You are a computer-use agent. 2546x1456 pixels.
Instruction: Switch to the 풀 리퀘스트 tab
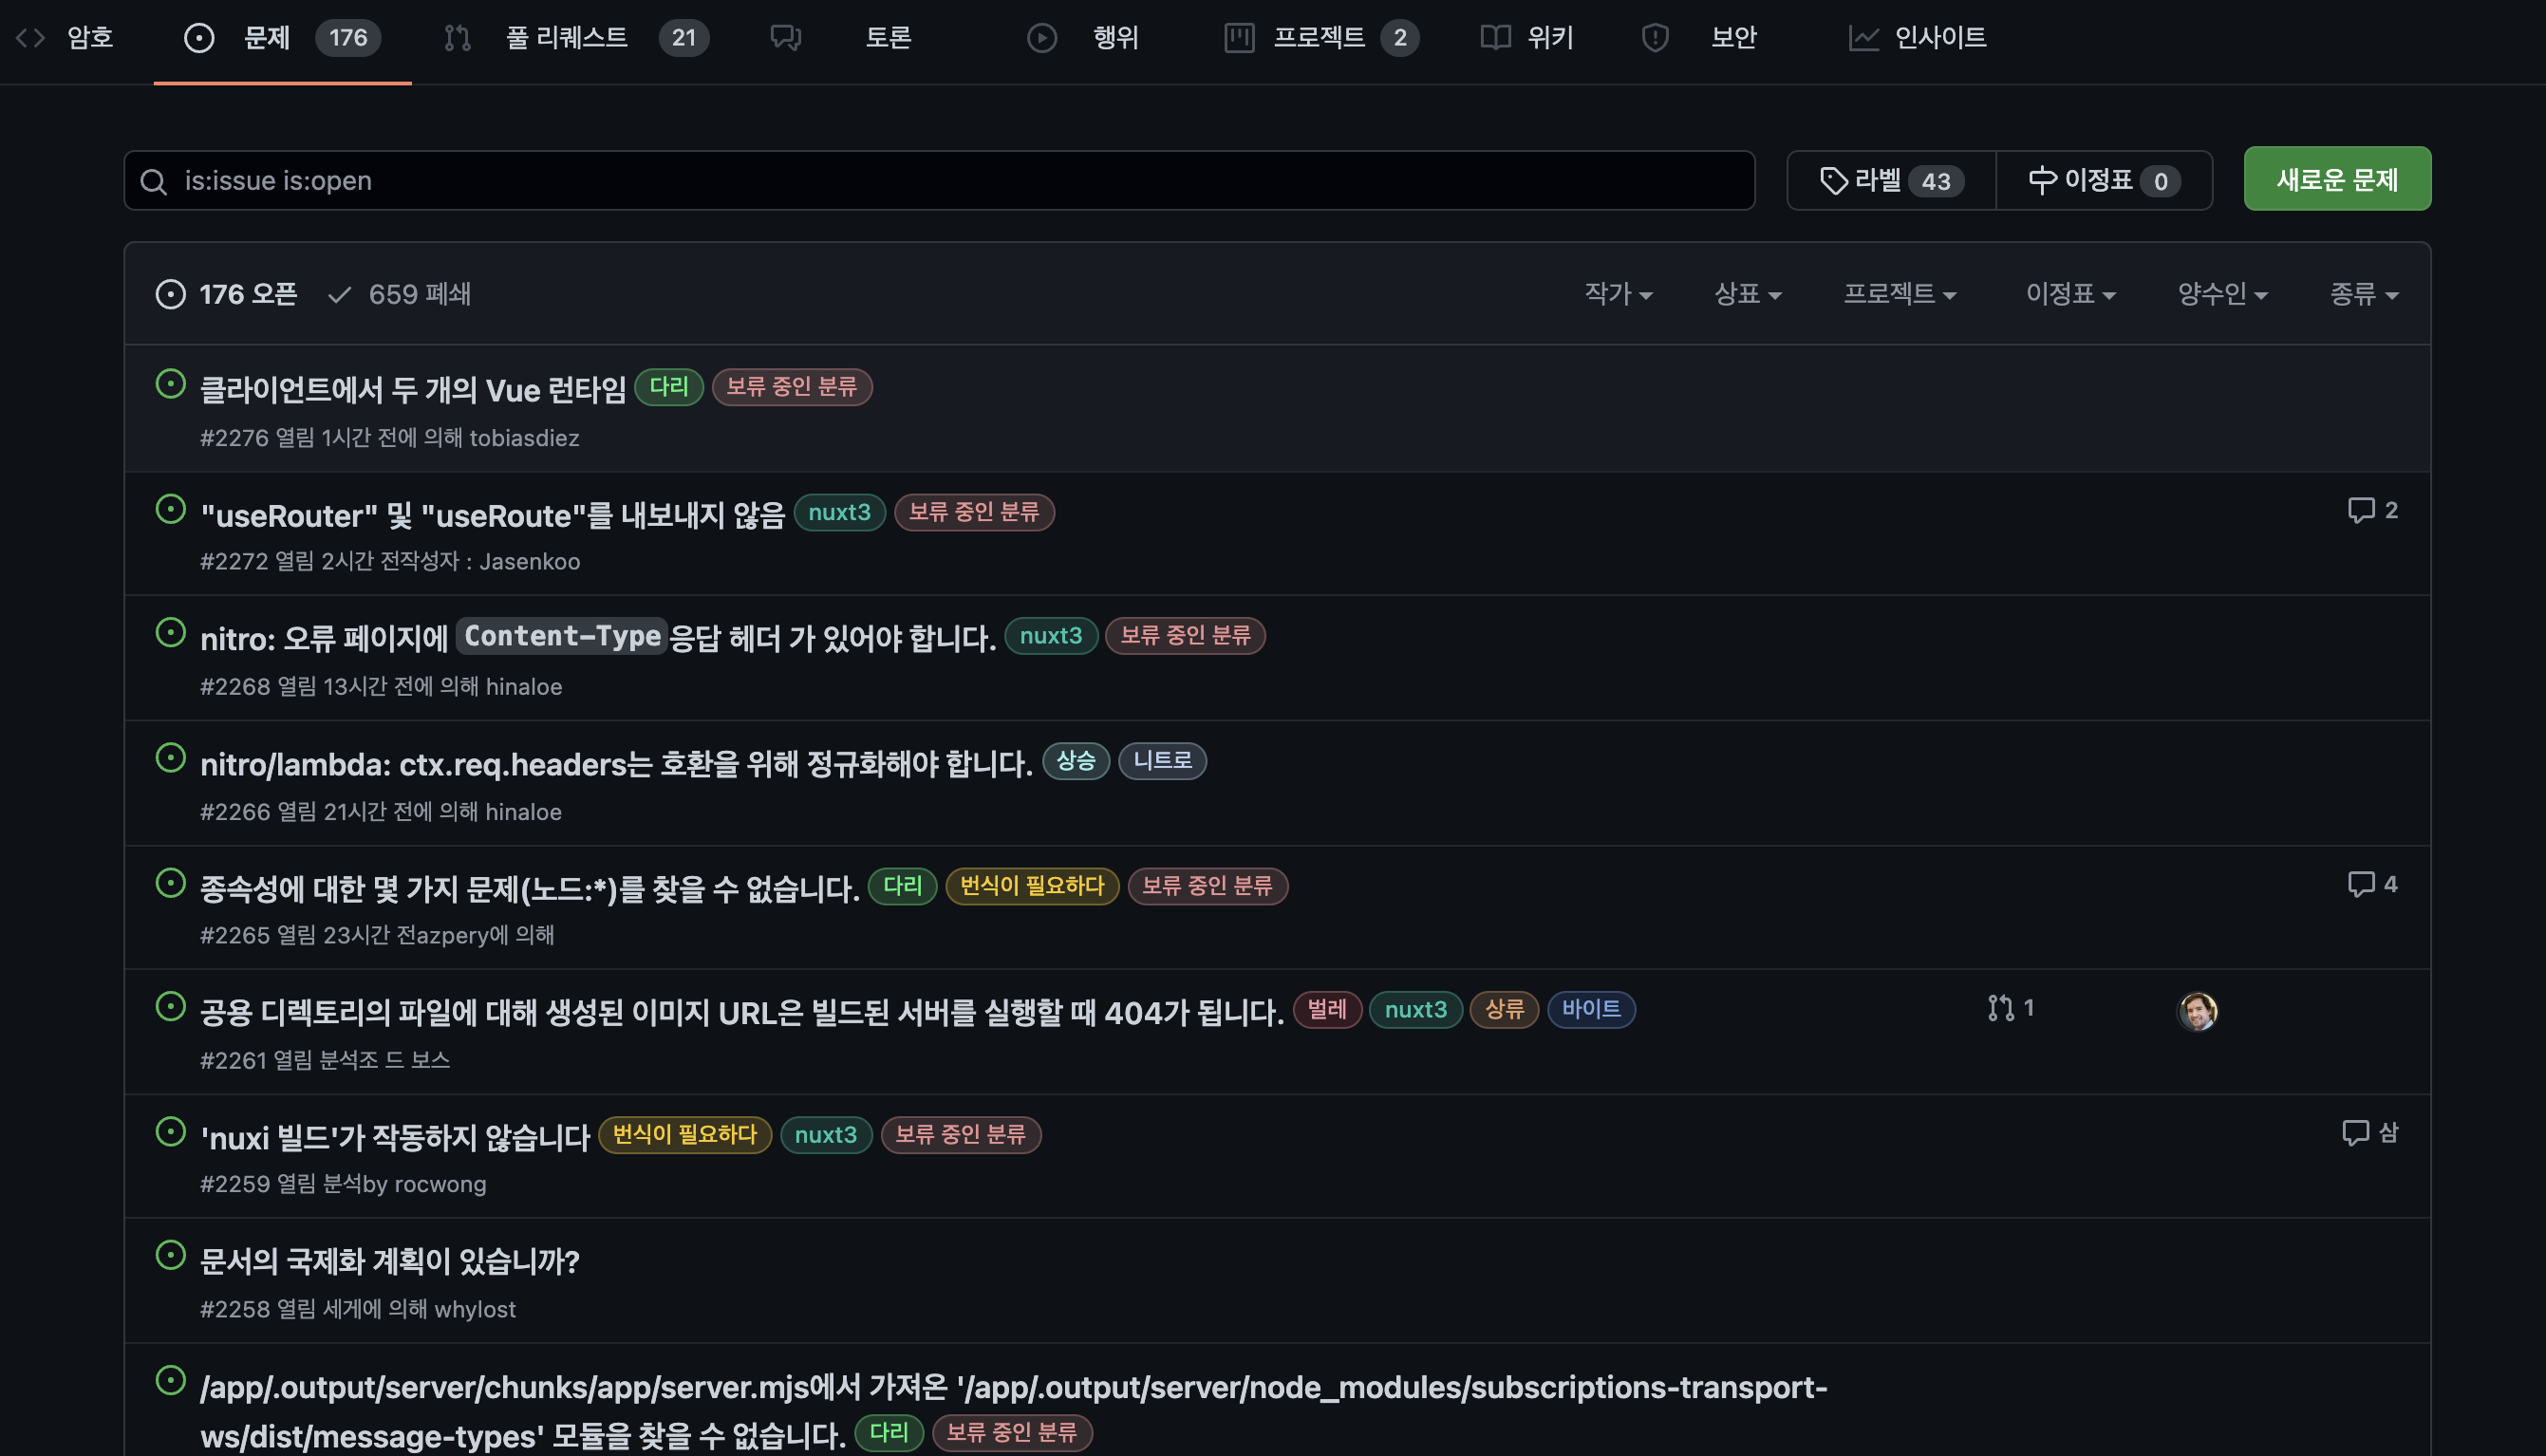pyautogui.click(x=566, y=38)
